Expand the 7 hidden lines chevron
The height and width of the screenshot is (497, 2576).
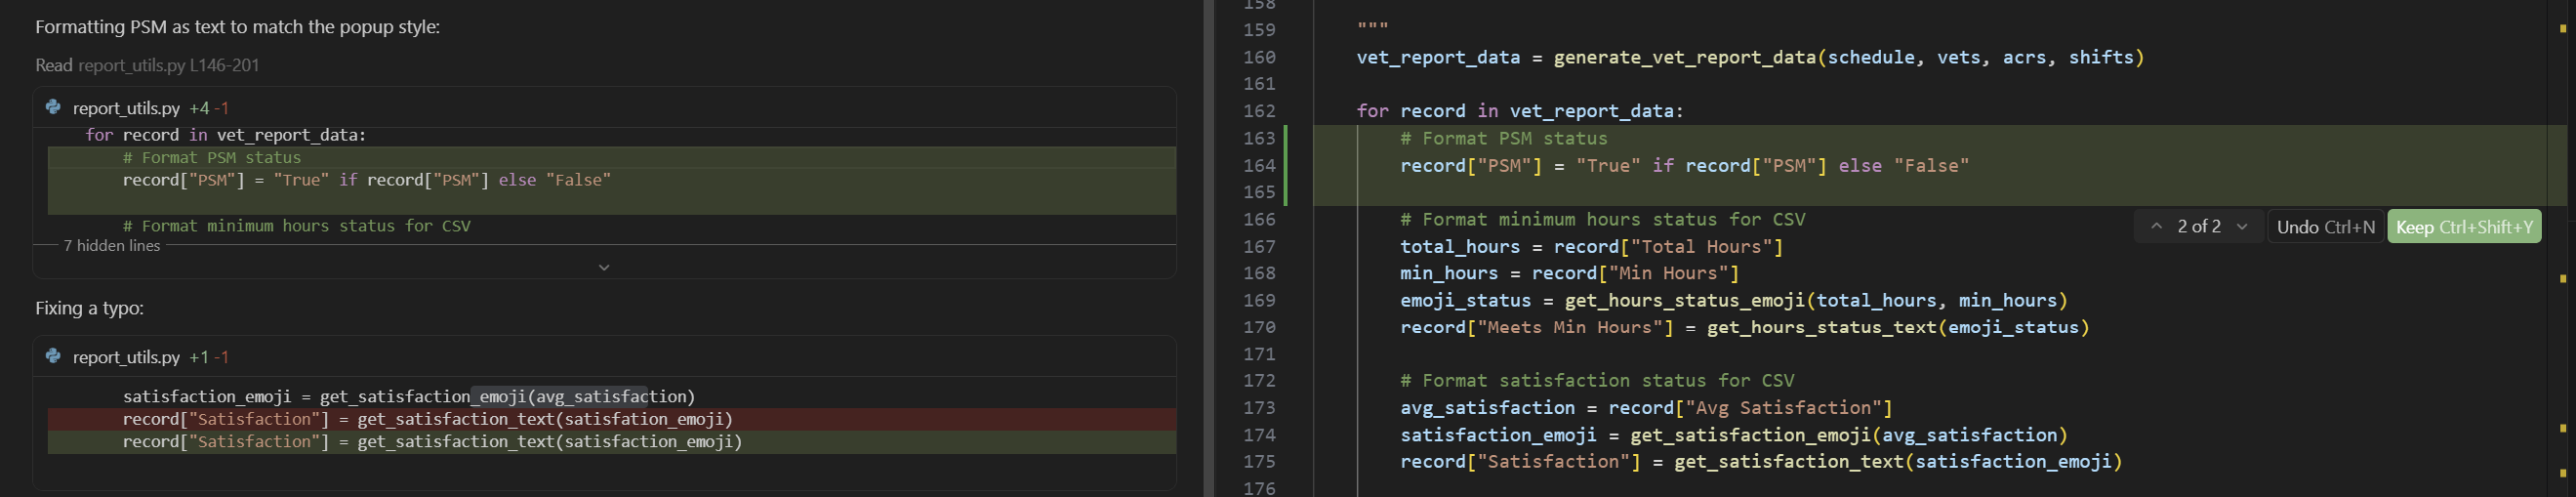603,267
